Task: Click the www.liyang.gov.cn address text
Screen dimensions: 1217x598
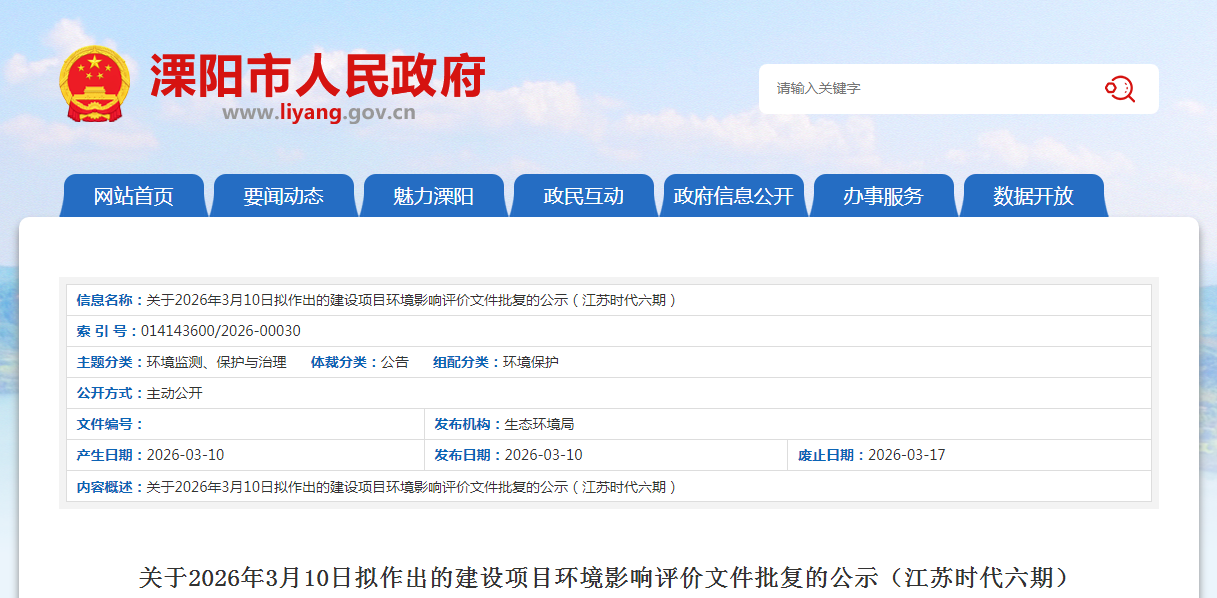Action: 318,113
